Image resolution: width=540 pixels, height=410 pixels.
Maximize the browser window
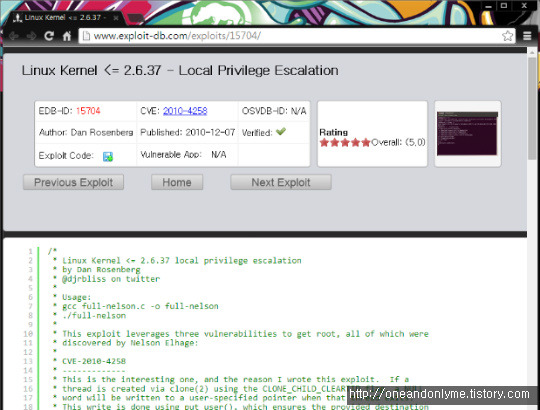[x=504, y=6]
